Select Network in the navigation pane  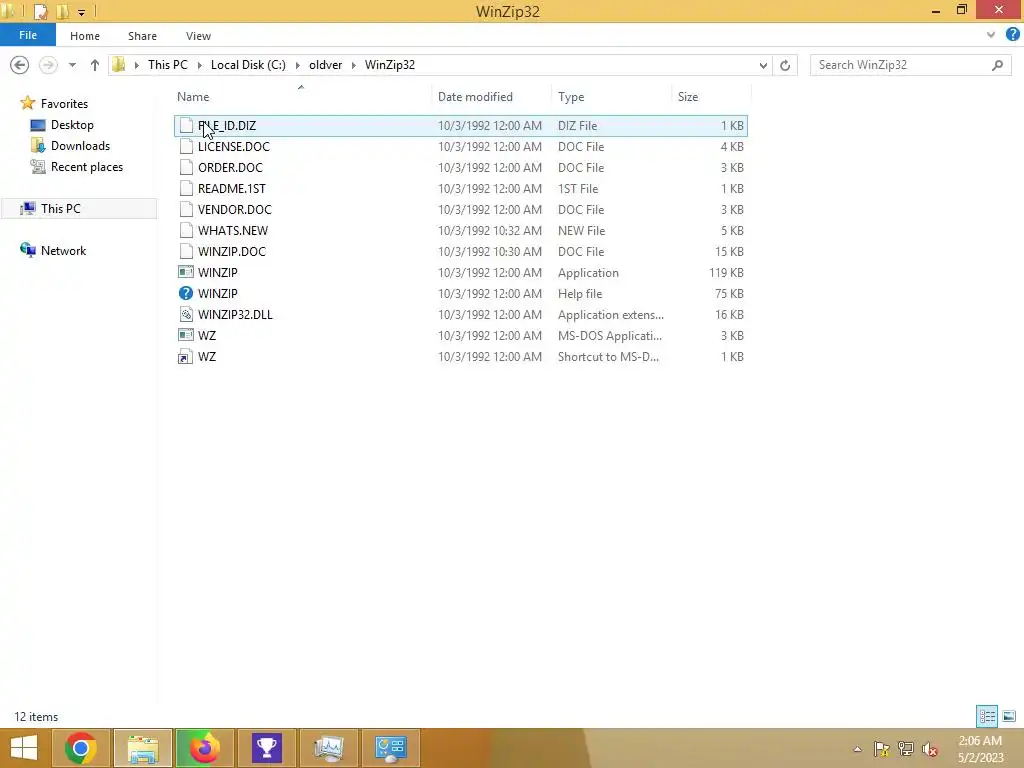point(63,250)
